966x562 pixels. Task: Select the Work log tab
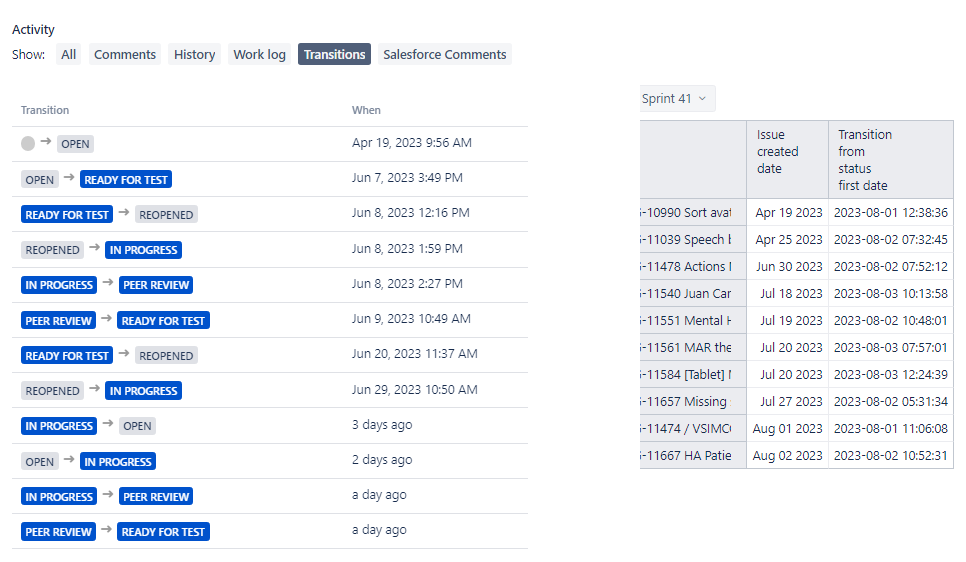click(259, 55)
